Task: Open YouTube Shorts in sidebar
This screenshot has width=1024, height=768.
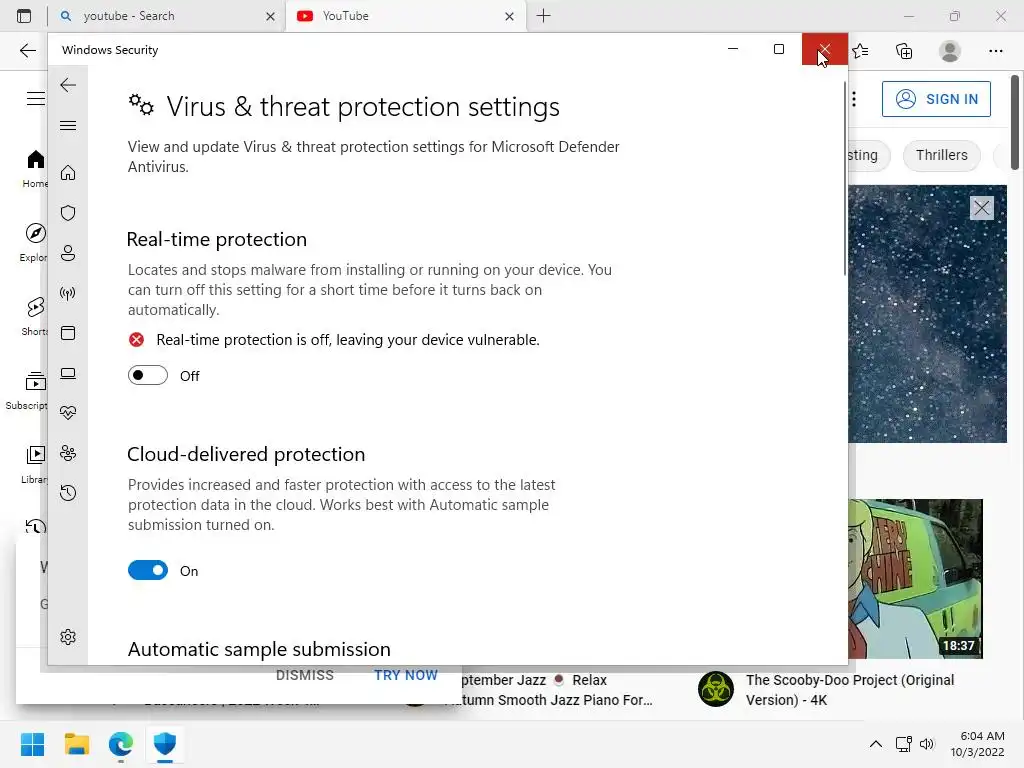Action: pyautogui.click(x=34, y=316)
